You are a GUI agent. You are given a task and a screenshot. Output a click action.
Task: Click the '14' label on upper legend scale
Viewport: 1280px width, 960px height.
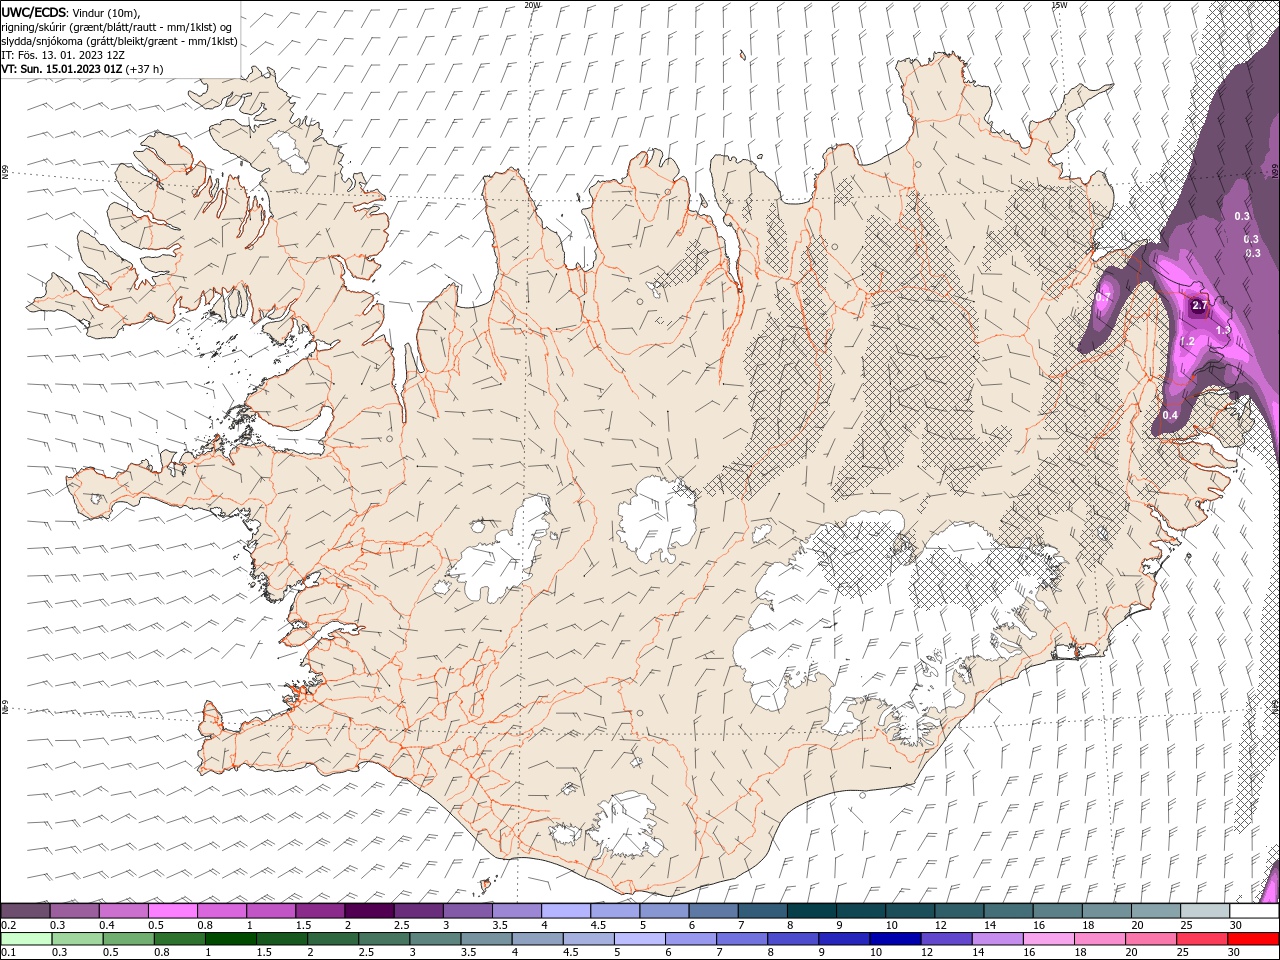[x=990, y=925]
